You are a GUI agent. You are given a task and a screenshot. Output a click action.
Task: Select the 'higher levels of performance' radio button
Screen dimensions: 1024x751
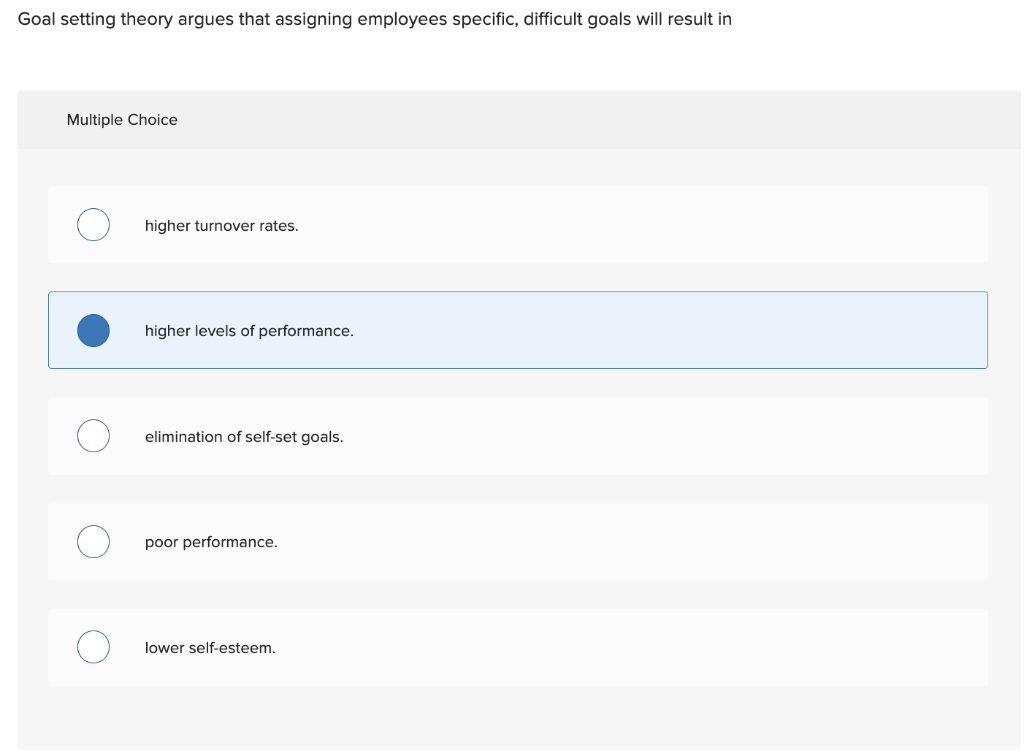[x=93, y=330]
